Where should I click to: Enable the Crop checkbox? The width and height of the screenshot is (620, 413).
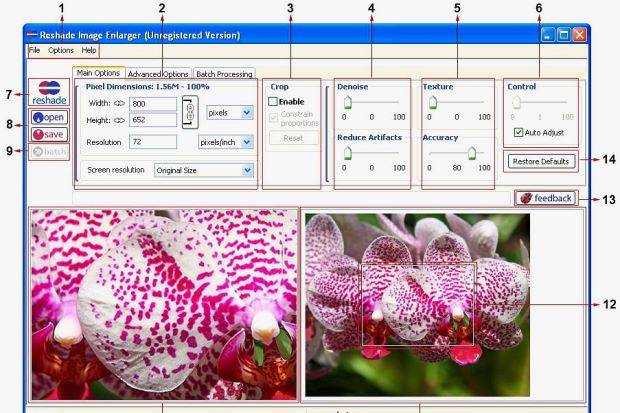274,102
